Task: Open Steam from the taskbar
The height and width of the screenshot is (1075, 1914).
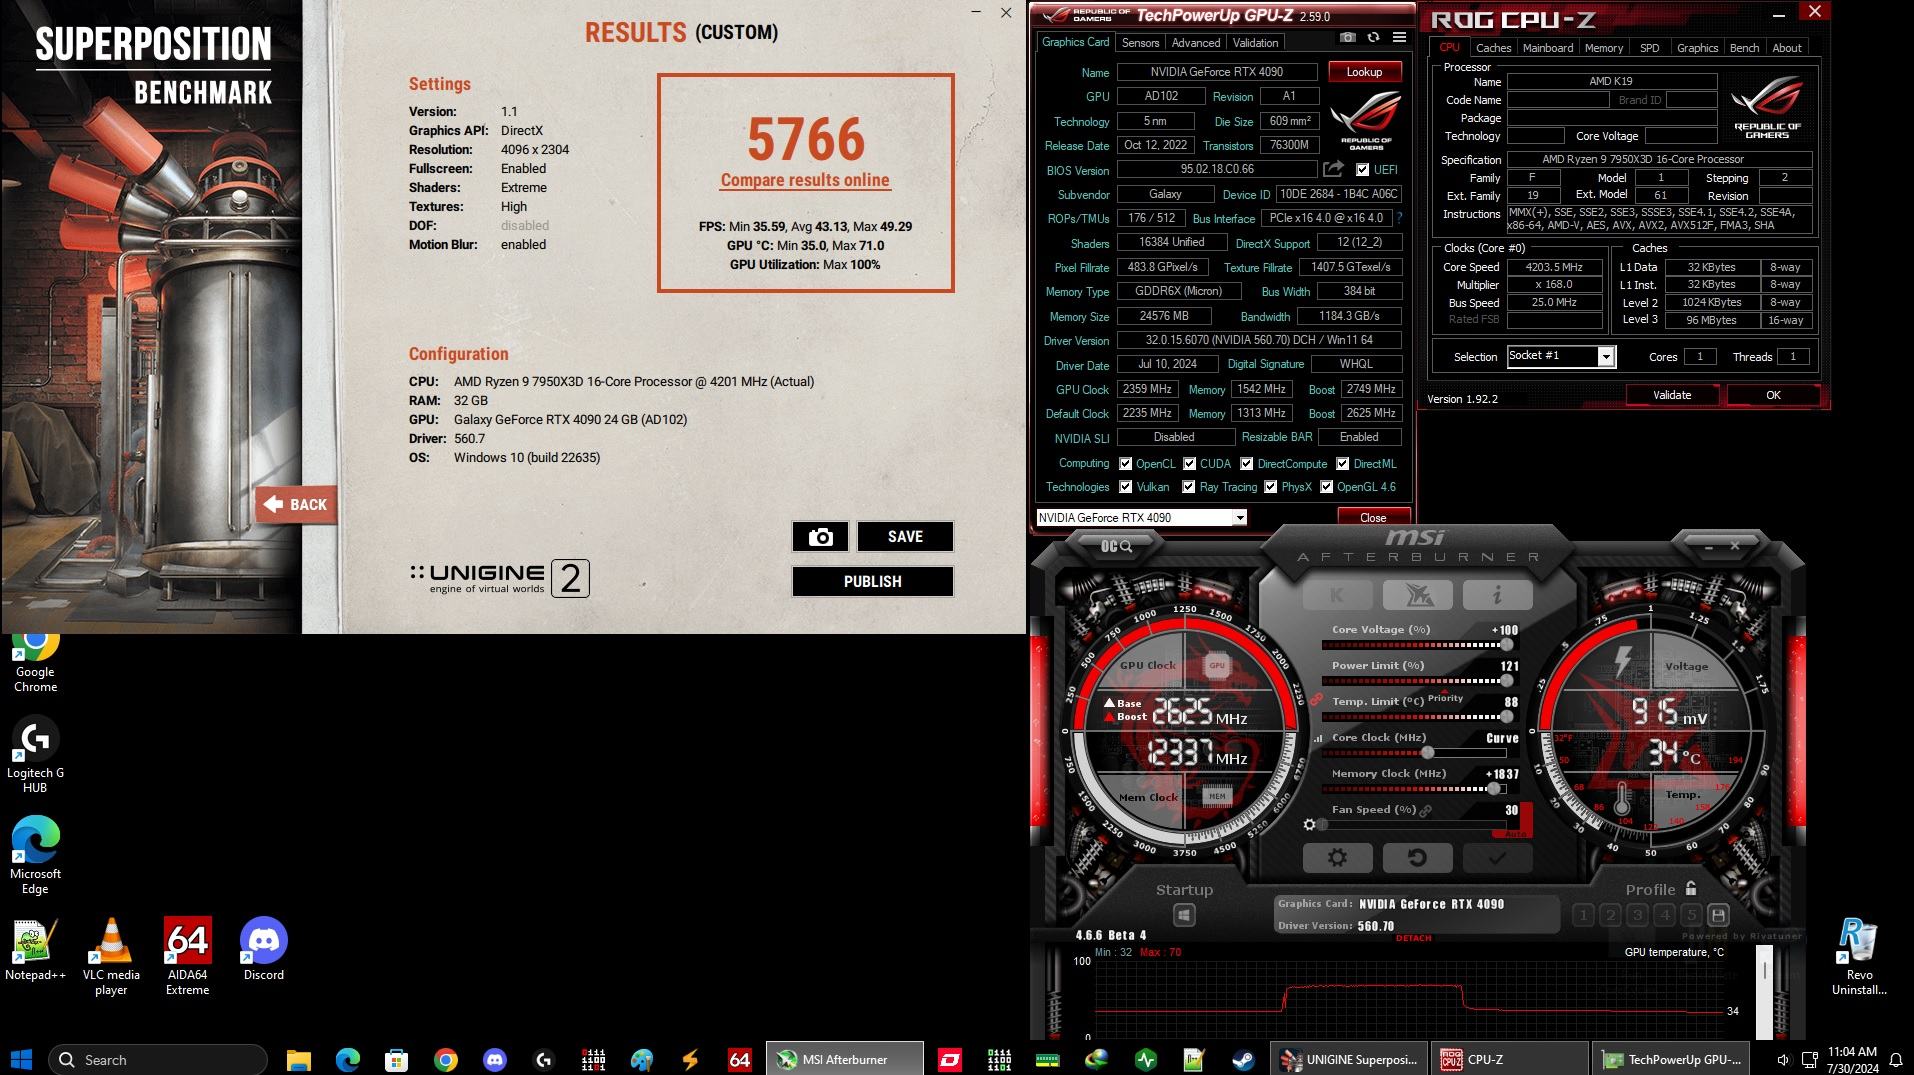Action: [1243, 1059]
